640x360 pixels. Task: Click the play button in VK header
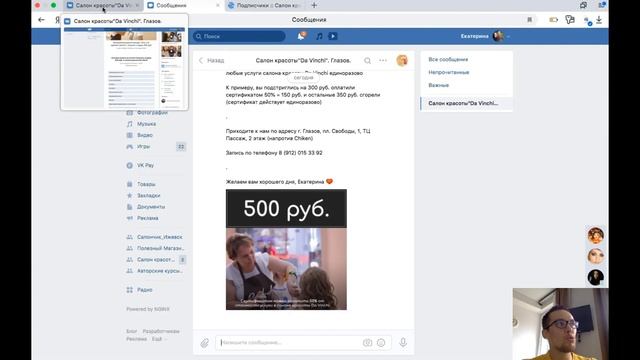[333, 36]
